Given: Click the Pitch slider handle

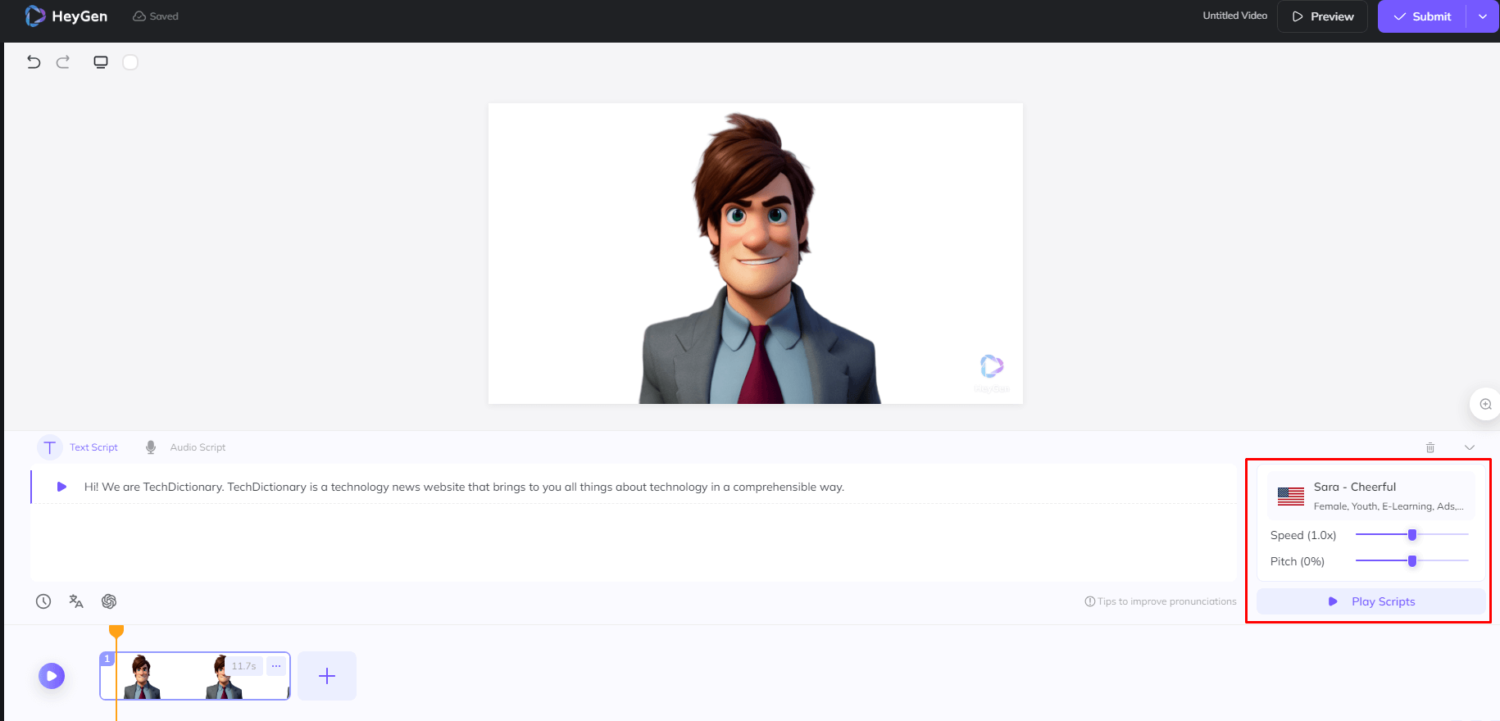Looking at the screenshot, I should pyautogui.click(x=1412, y=561).
